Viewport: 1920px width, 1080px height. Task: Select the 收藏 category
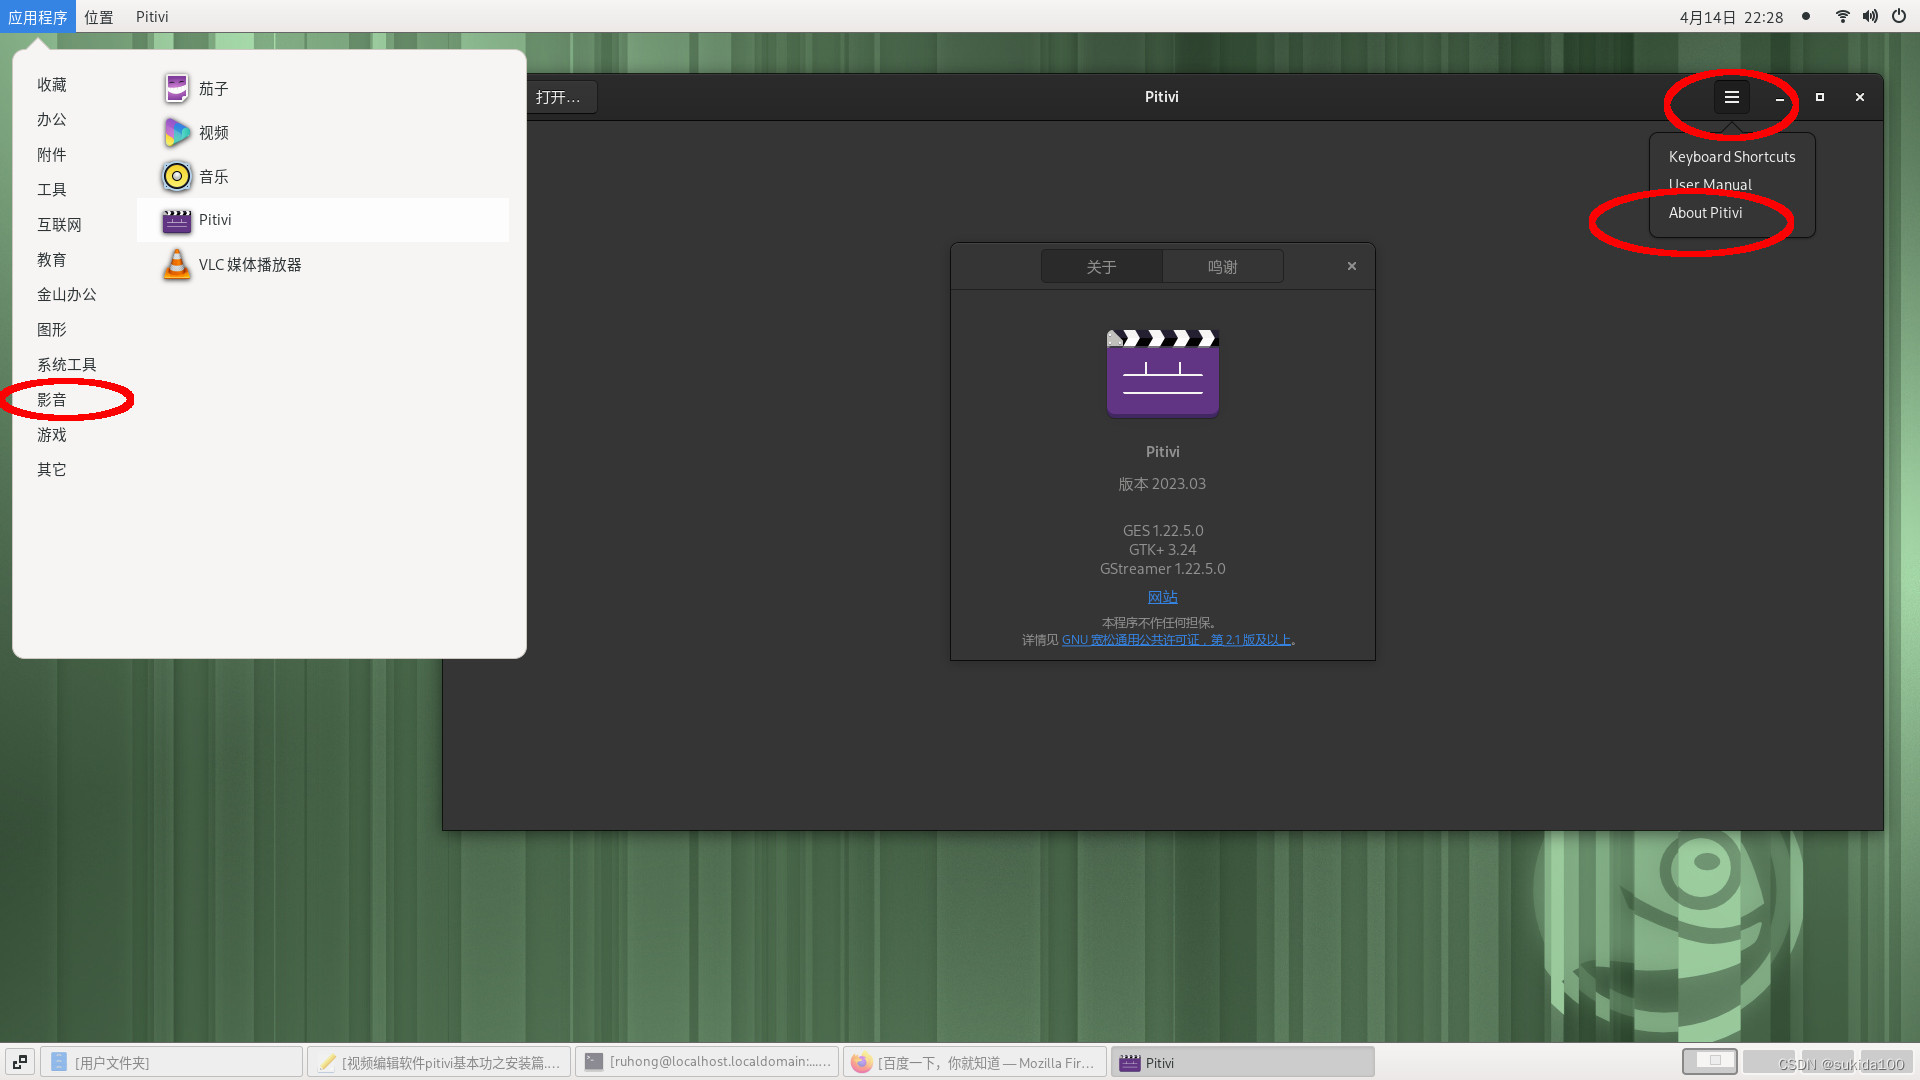pos(52,85)
